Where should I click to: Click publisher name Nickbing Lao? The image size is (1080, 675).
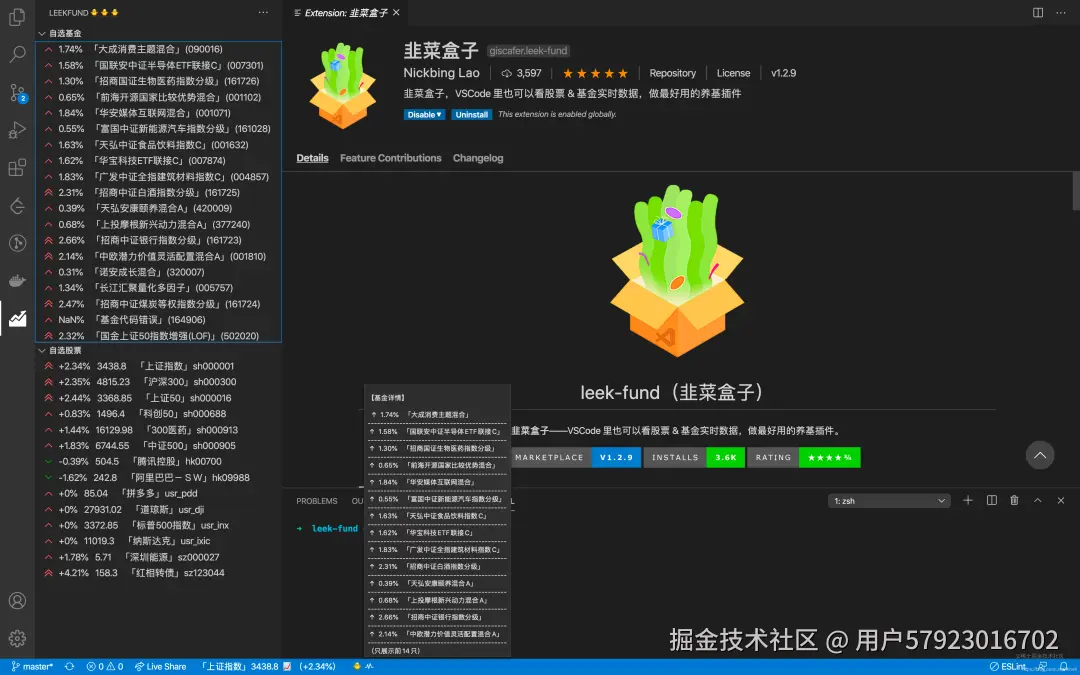coord(442,73)
